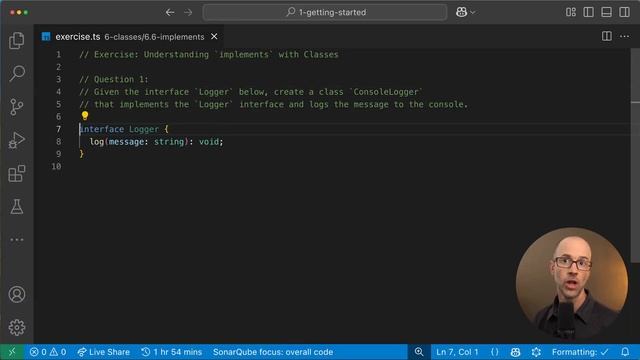Go forward with the navigation arrow
The image size is (640, 360).
pos(188,12)
